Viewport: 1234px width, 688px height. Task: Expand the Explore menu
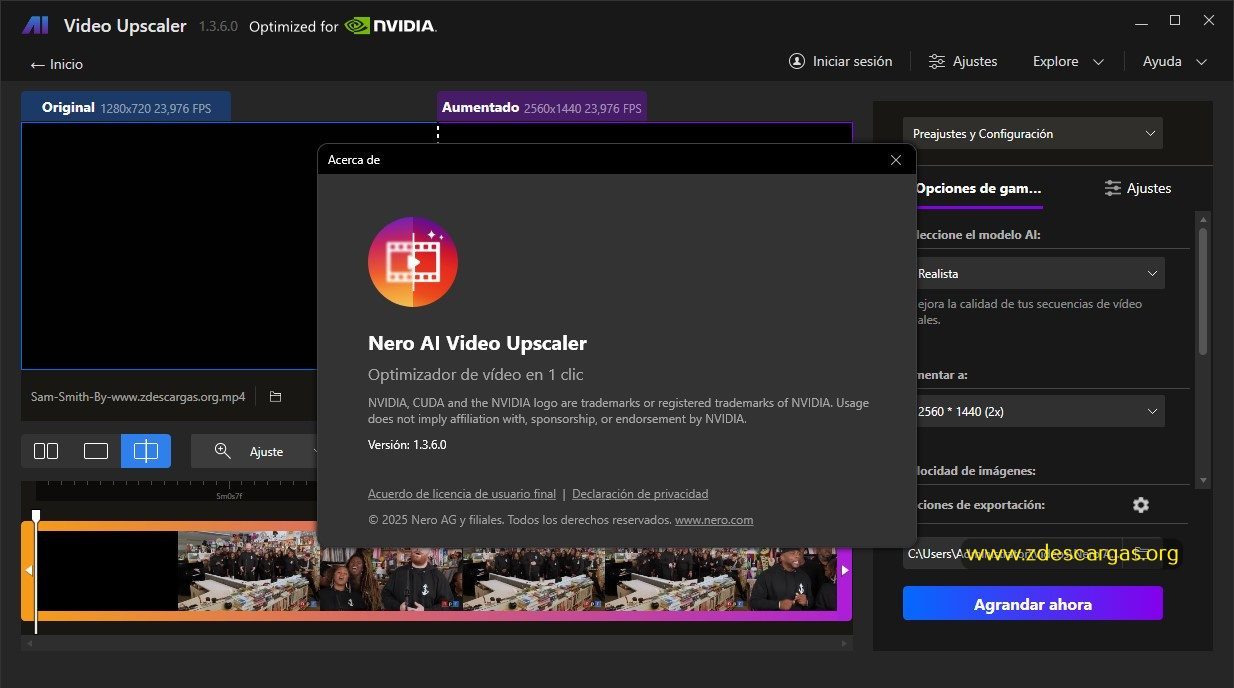coord(1068,61)
